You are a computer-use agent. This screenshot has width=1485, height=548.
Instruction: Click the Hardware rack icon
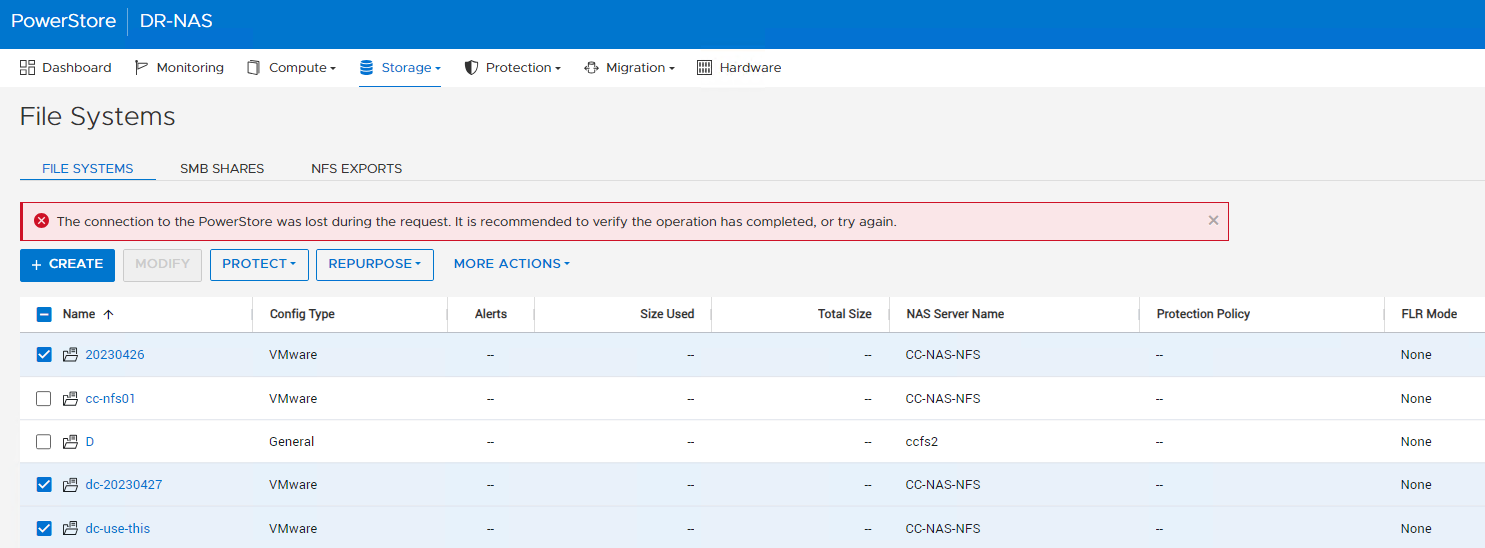(704, 68)
